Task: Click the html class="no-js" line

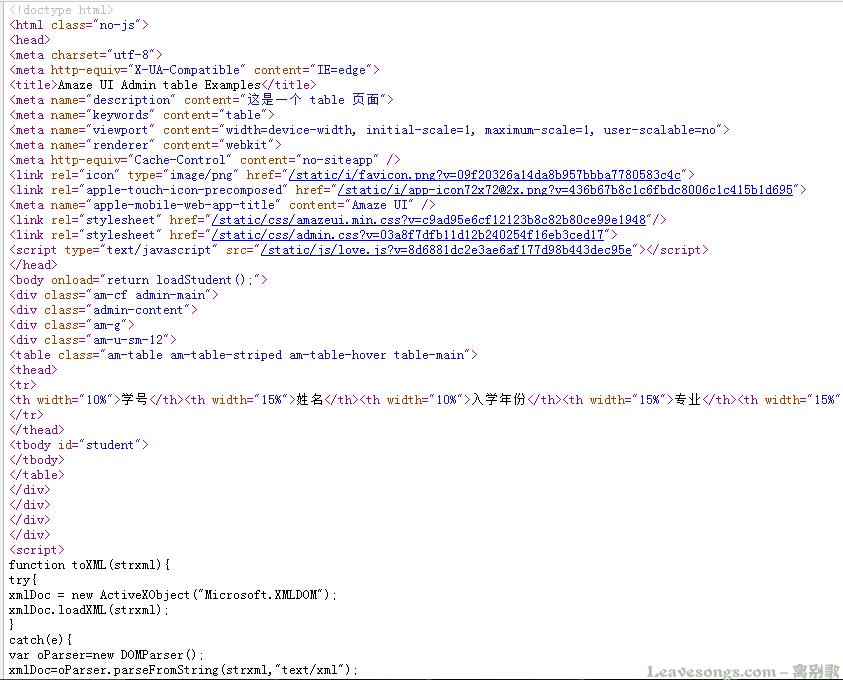Action: point(78,25)
